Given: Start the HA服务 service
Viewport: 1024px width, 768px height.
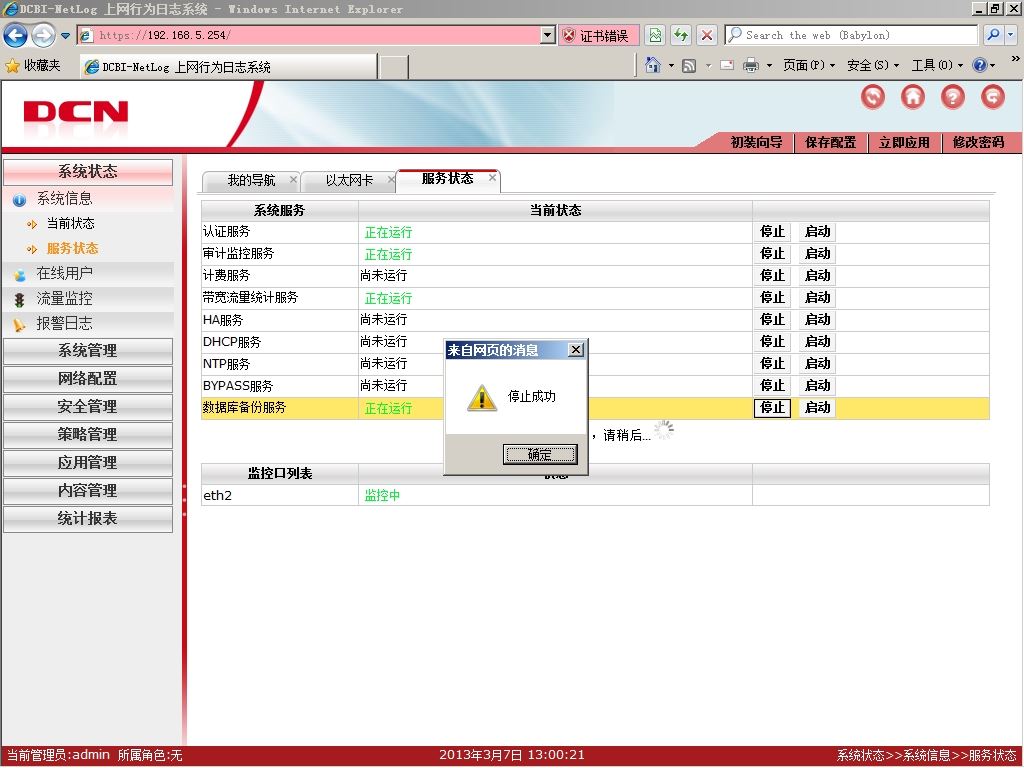Looking at the screenshot, I should click(x=817, y=320).
